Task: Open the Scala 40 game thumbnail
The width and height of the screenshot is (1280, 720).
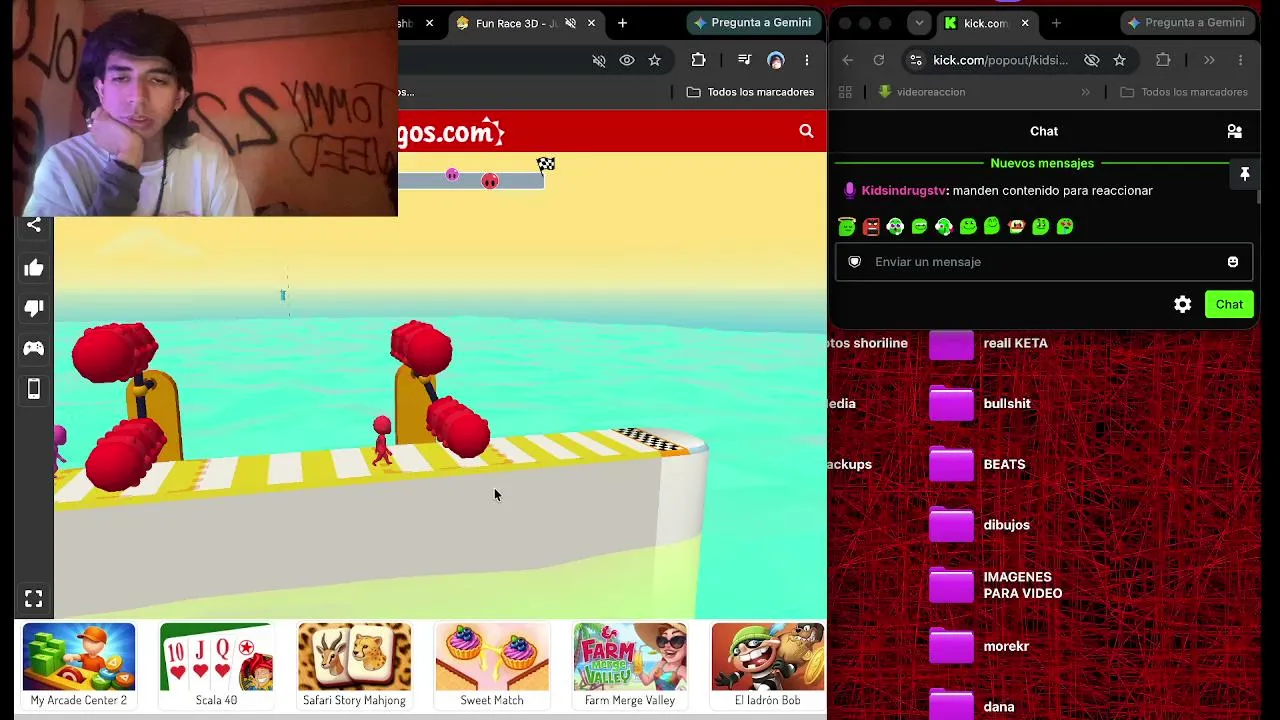Action: pos(217,657)
